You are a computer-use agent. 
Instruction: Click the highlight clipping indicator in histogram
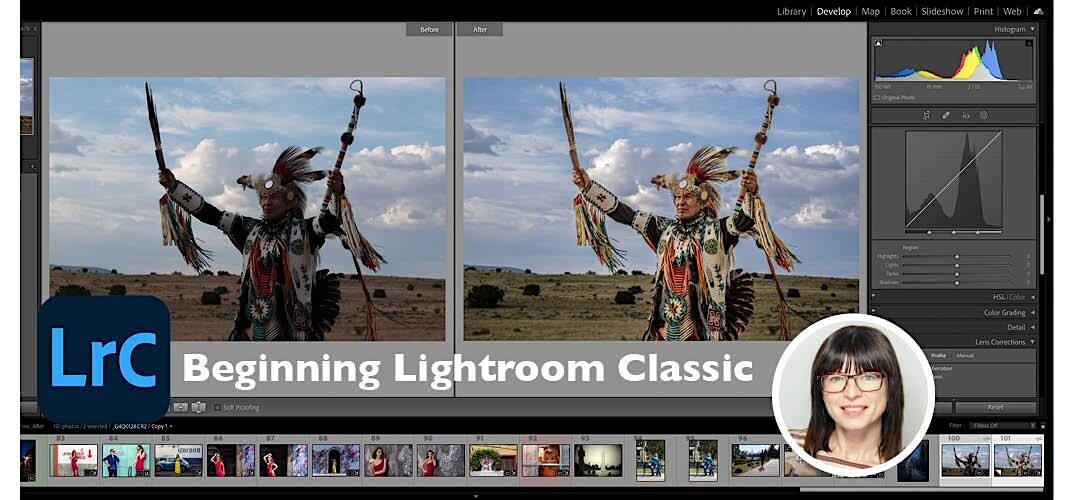click(1028, 44)
